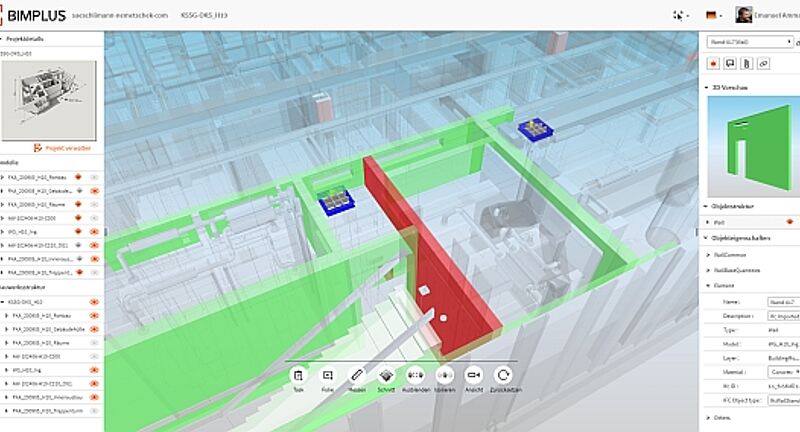Screen dimensions: 800x432
Task: Toggle visibility eye of first model row
Action: point(93,175)
